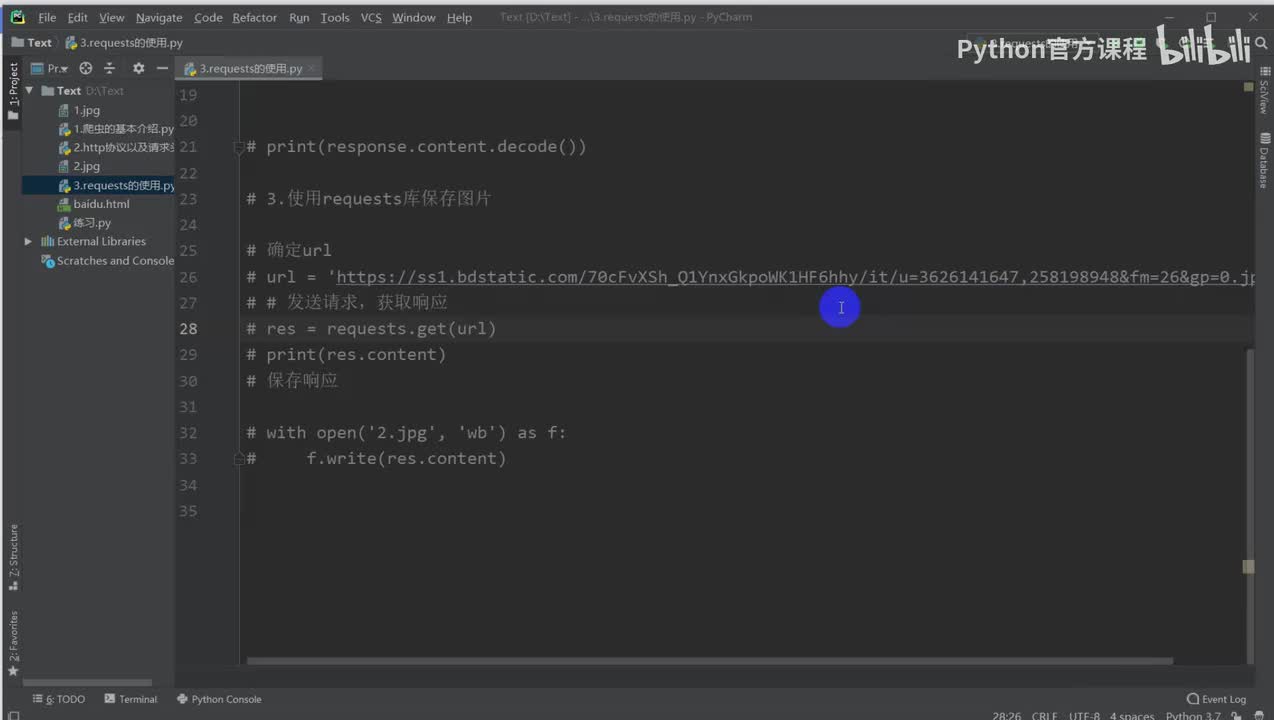Open Project panel settings gear

click(x=138, y=68)
